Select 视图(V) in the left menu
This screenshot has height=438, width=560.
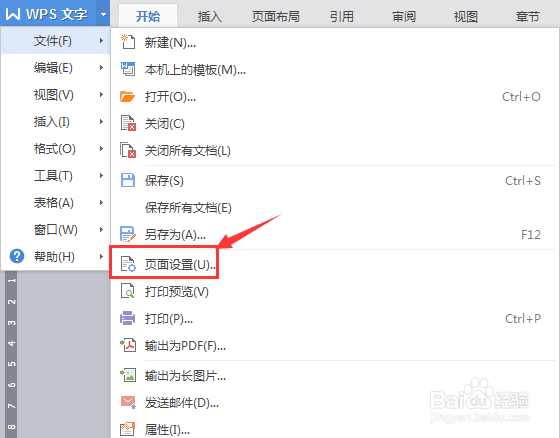click(55, 95)
